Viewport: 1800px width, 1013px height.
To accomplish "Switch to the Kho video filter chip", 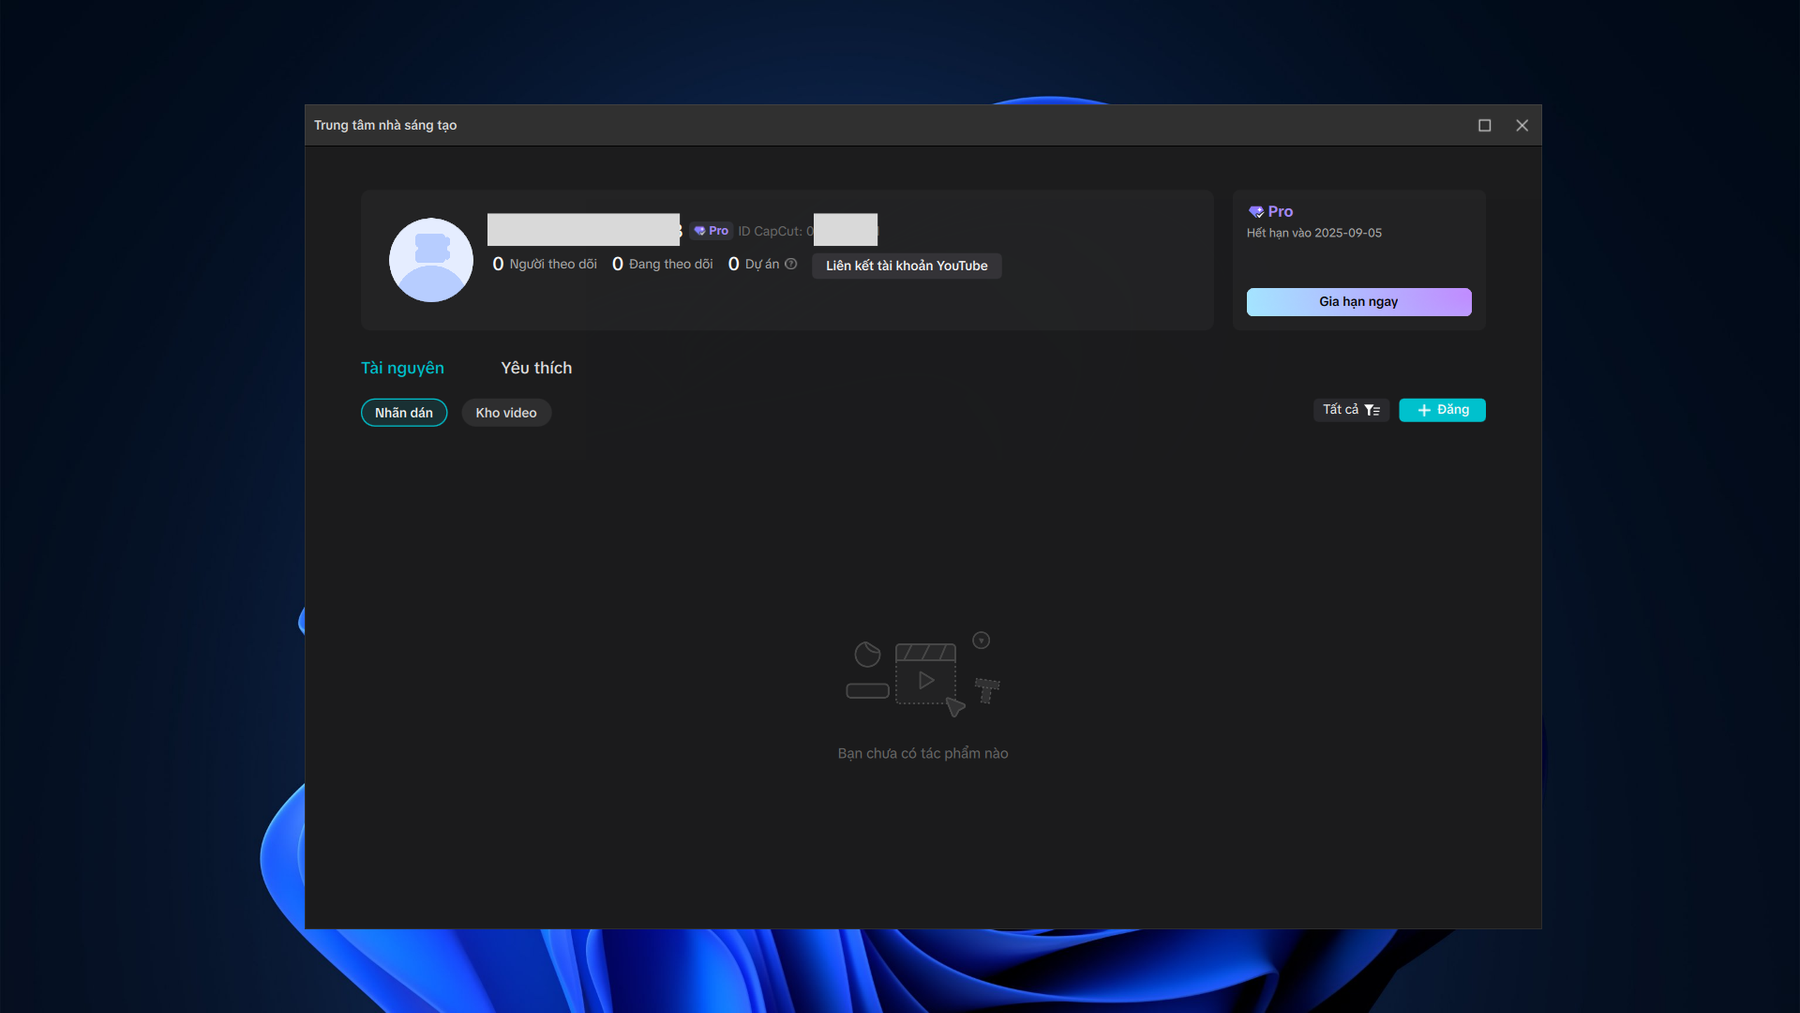I will pos(506,413).
